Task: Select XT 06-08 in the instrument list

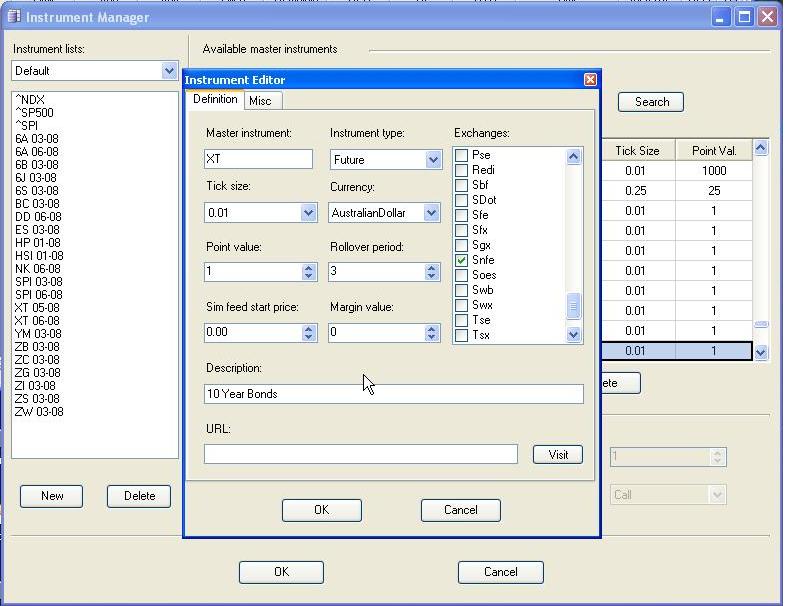Action: click(38, 320)
